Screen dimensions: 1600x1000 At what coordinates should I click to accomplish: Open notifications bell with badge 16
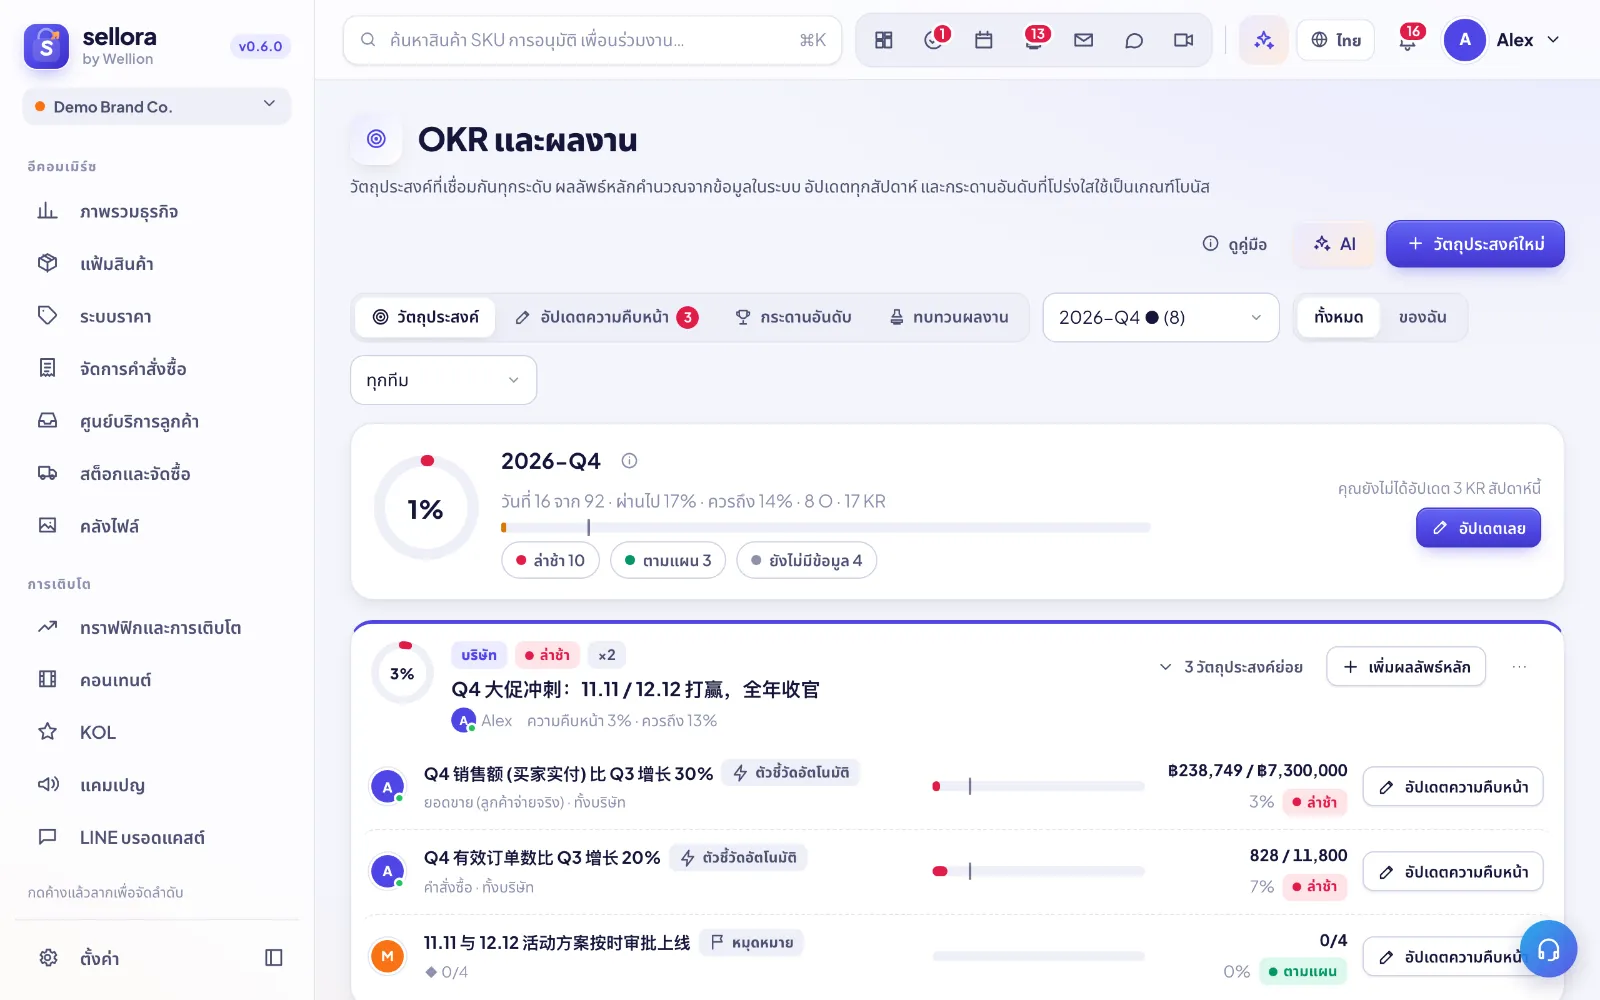tap(1407, 40)
